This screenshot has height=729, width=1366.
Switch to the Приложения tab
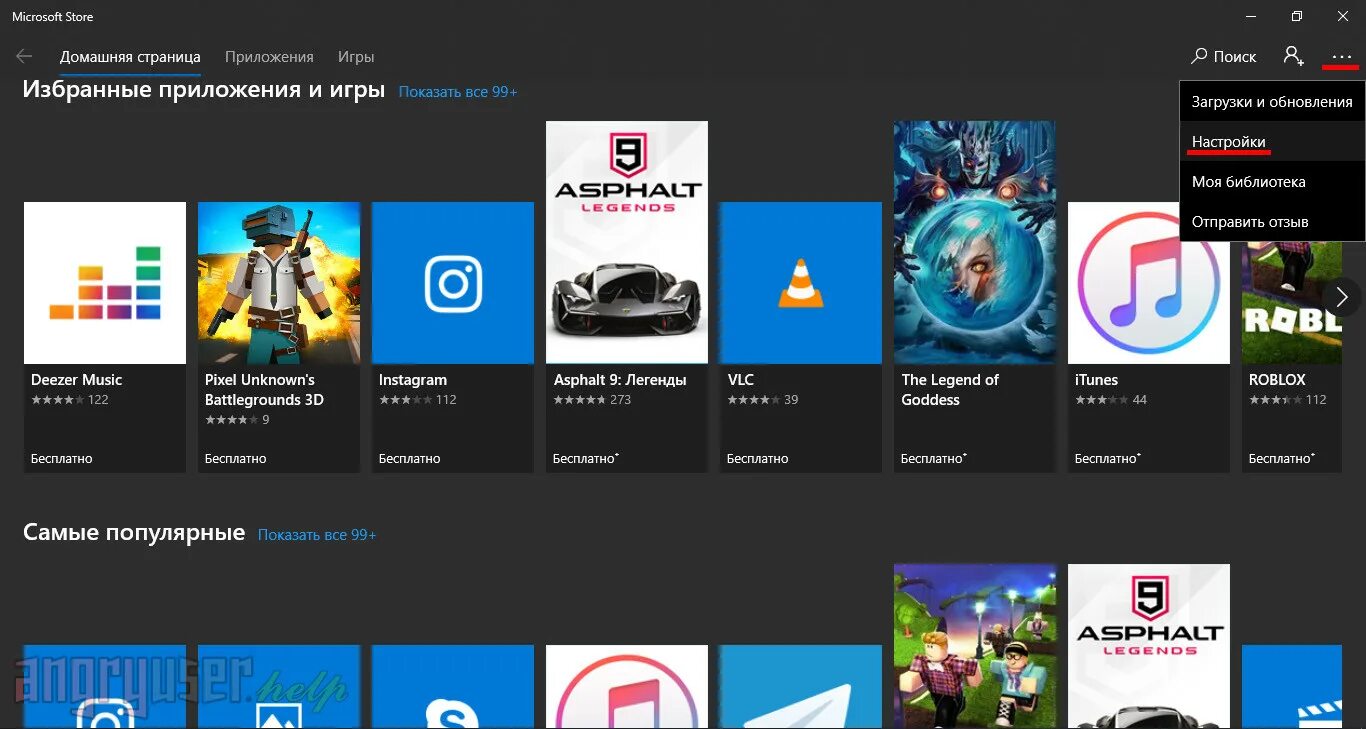[x=269, y=57]
